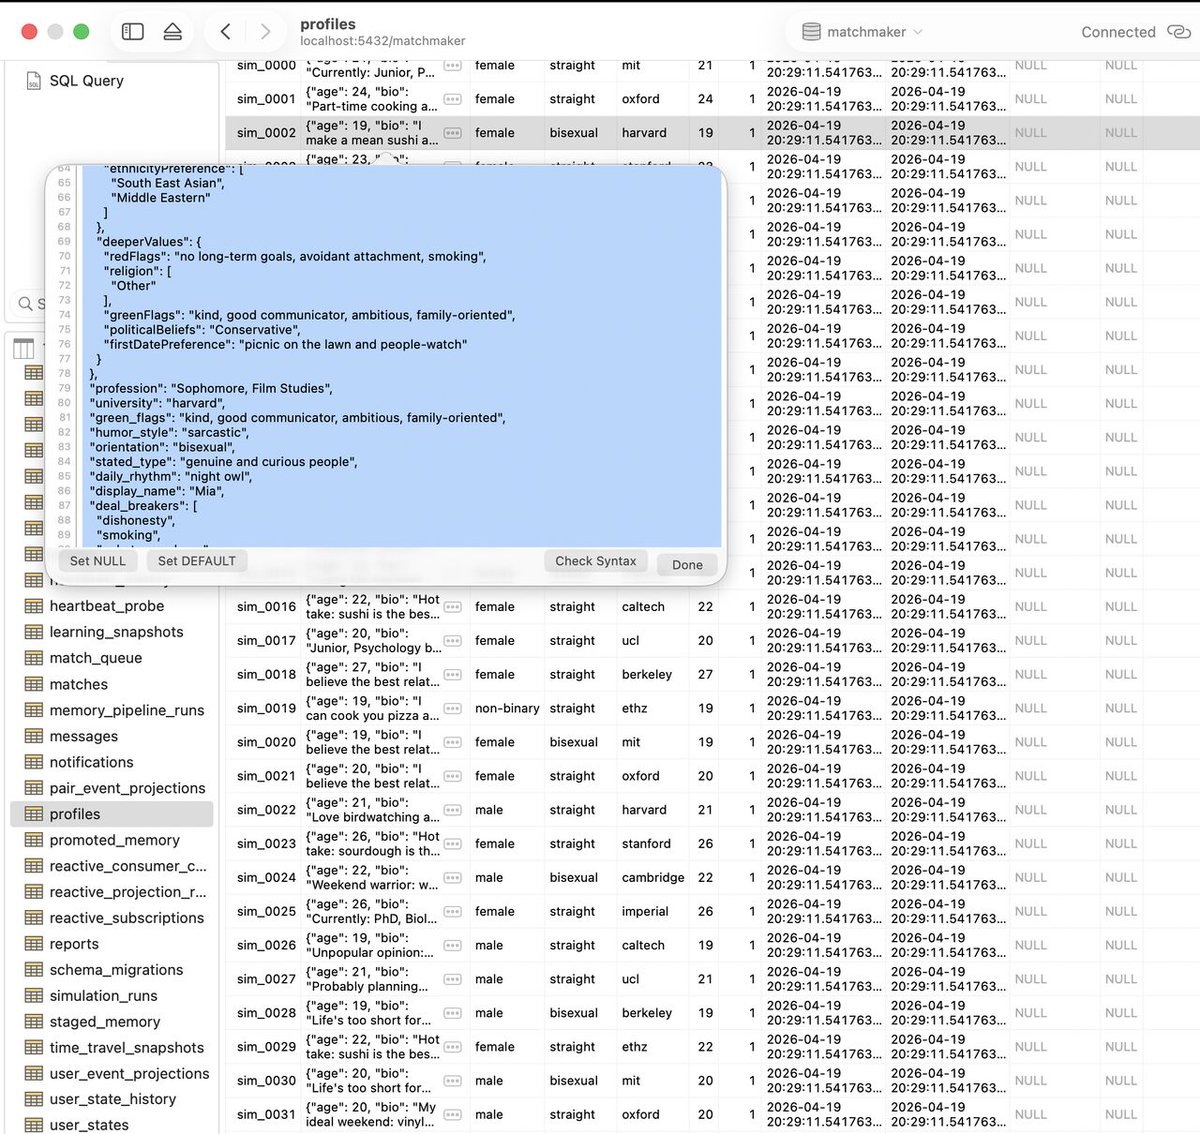The height and width of the screenshot is (1134, 1200).
Task: Click the non-binary gender cell
Action: tap(507, 708)
